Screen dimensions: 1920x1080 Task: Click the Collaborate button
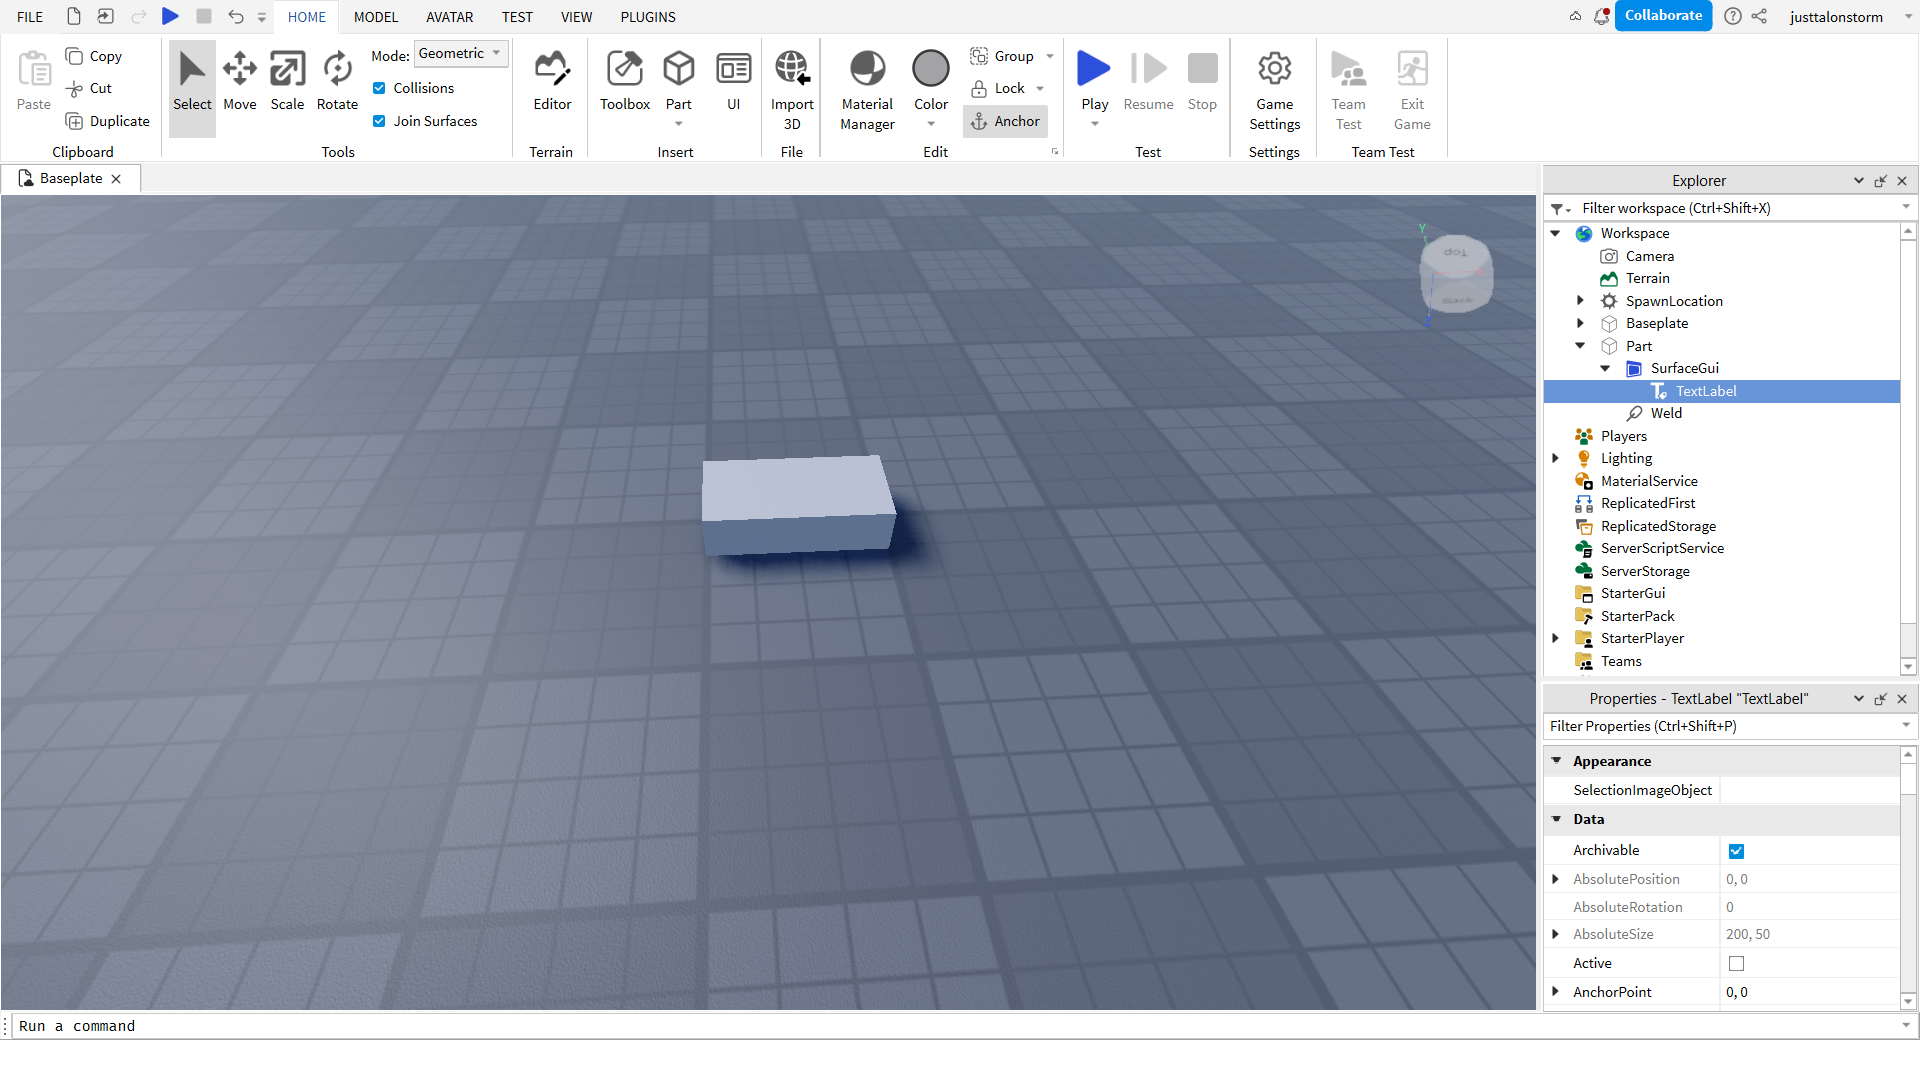1663,16
